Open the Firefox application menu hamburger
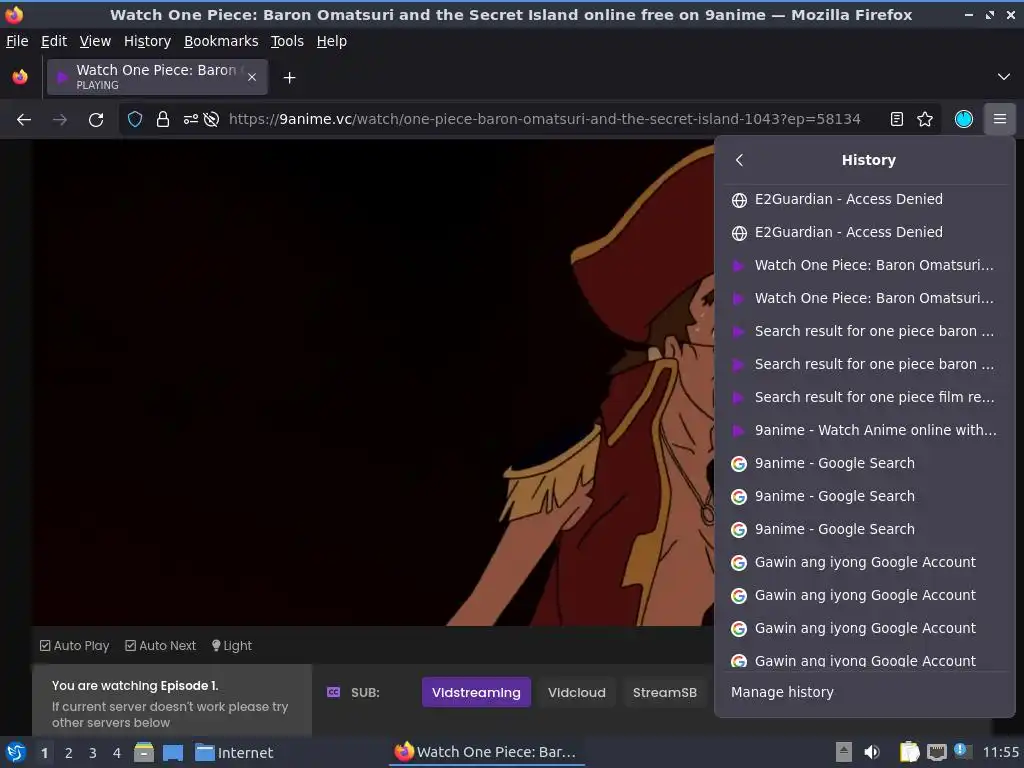Viewport: 1024px width, 768px height. pos(1000,119)
